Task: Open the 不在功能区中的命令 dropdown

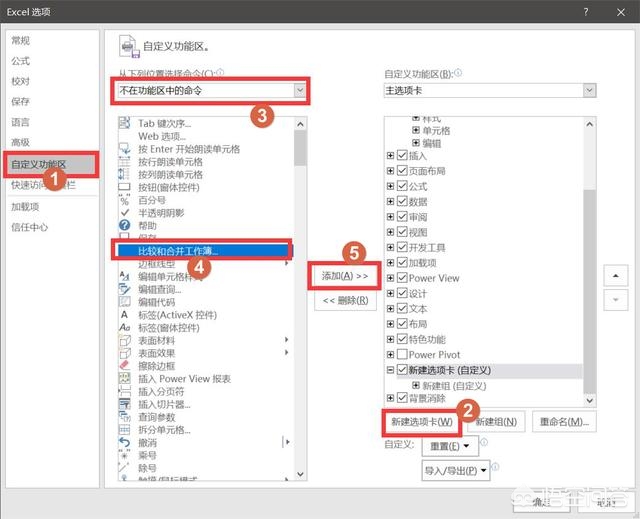Action: [x=300, y=90]
